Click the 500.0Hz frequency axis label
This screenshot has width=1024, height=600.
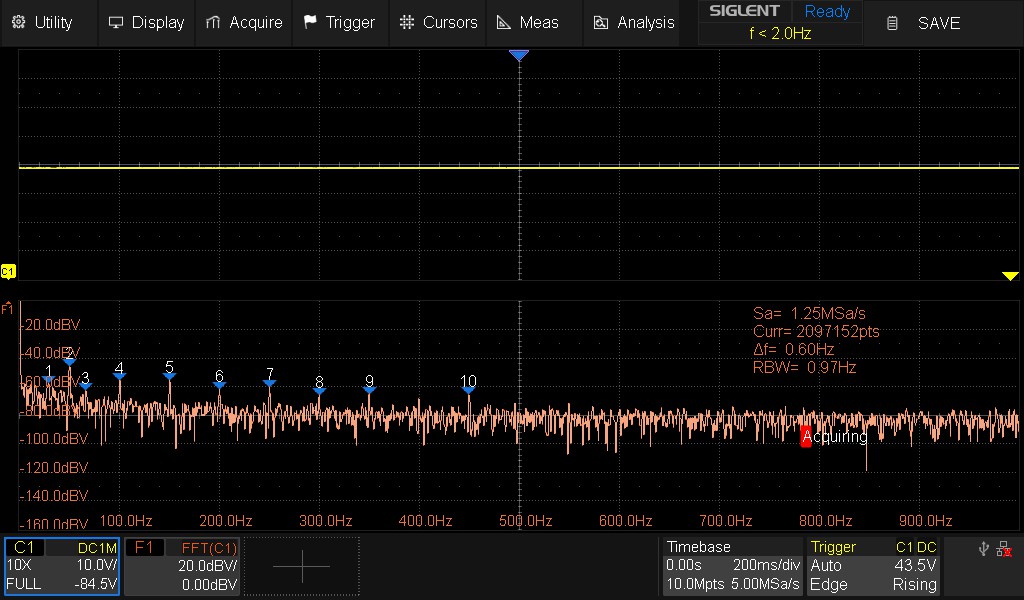pos(525,521)
